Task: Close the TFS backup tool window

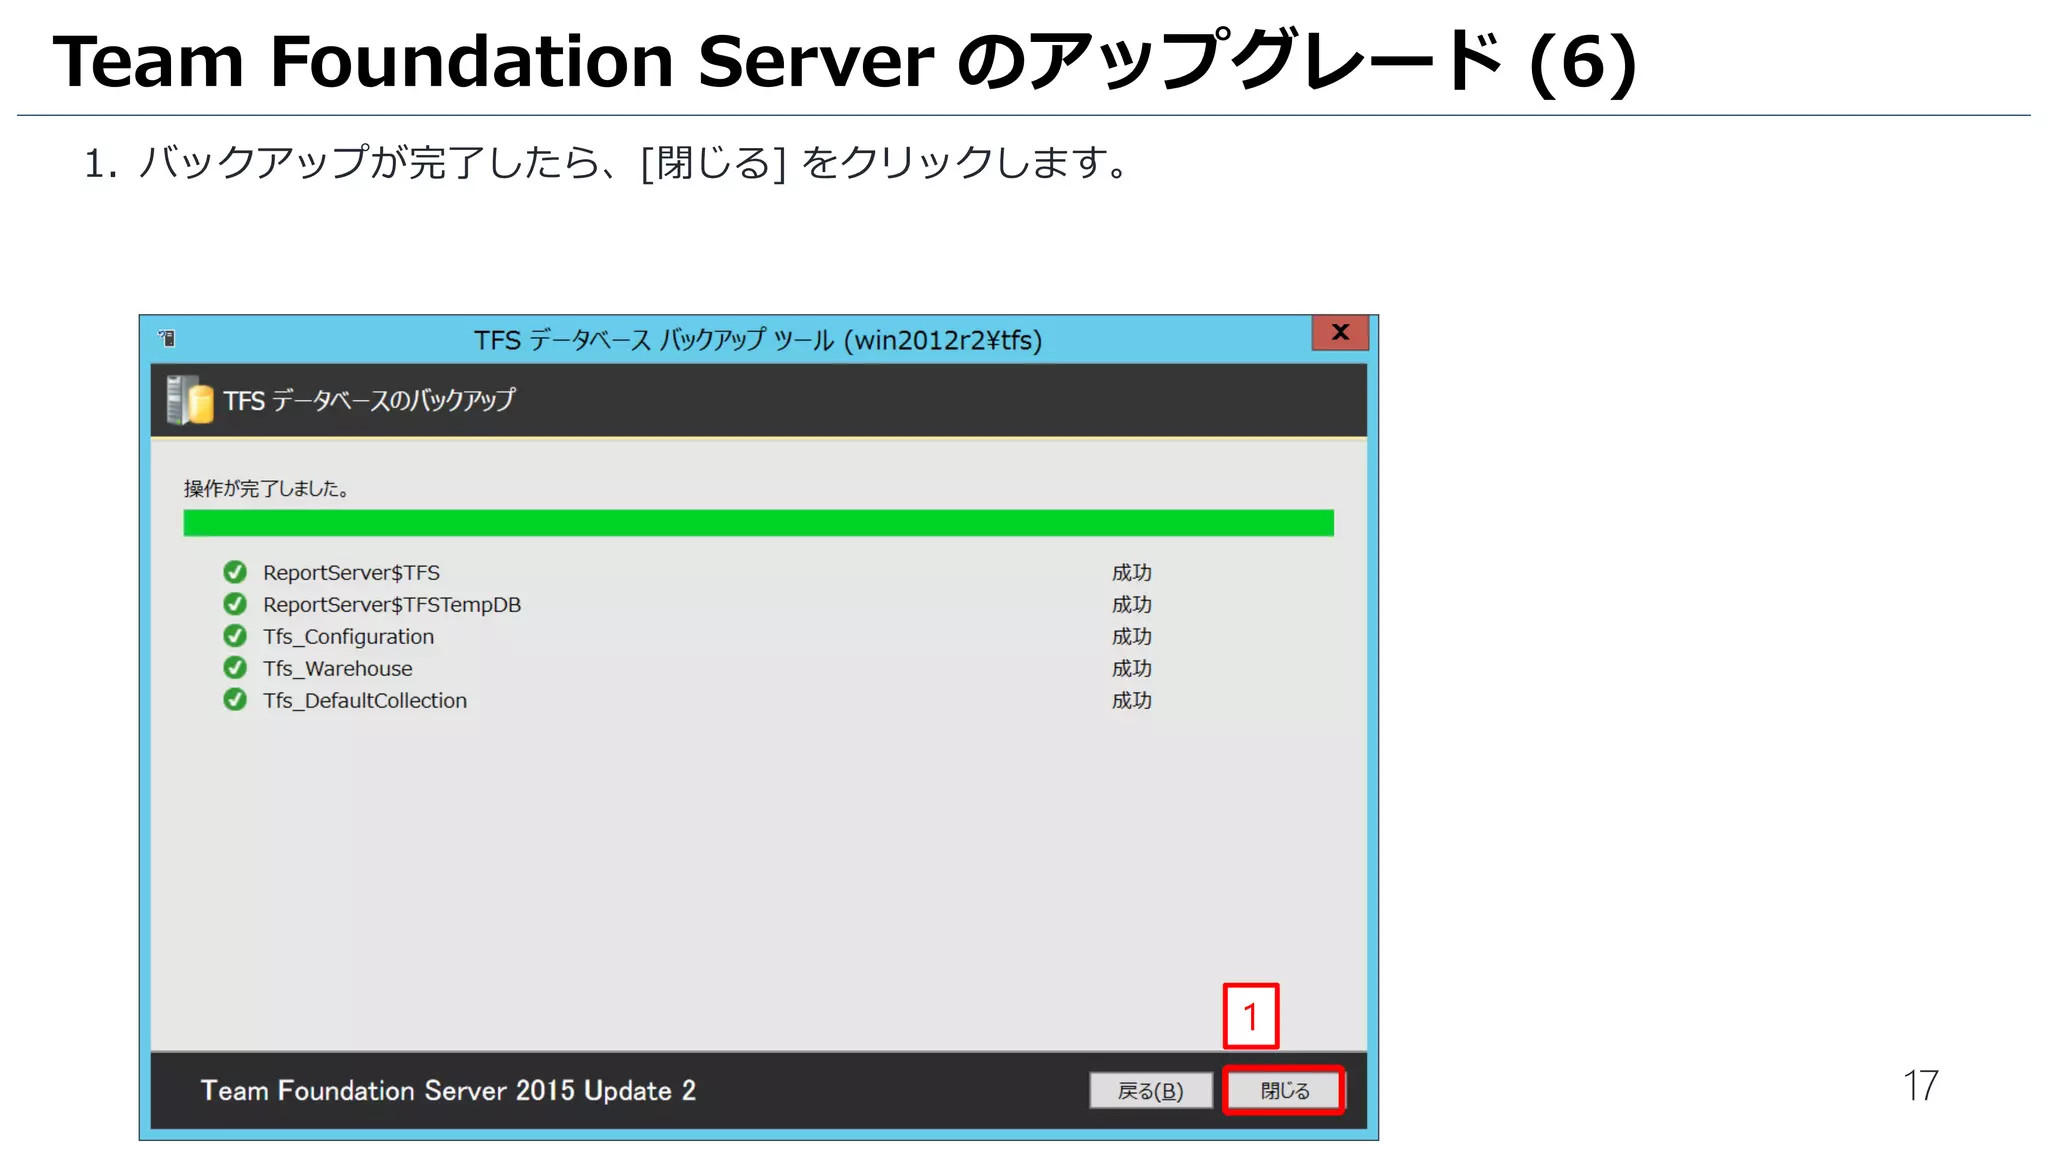Action: click(x=1340, y=332)
